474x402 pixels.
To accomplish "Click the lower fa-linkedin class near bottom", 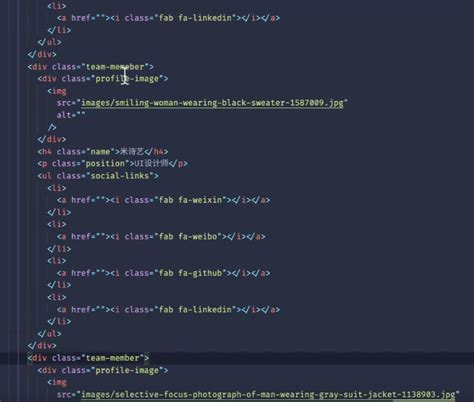I will (205, 310).
